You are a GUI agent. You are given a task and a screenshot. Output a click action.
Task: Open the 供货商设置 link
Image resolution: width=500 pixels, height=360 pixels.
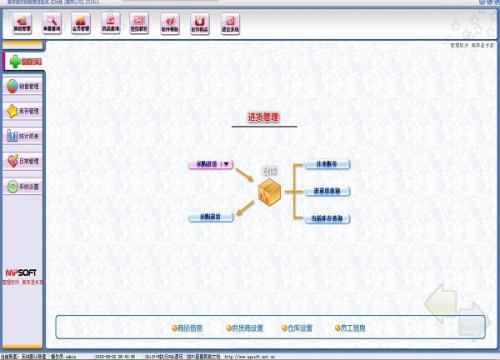(245, 328)
